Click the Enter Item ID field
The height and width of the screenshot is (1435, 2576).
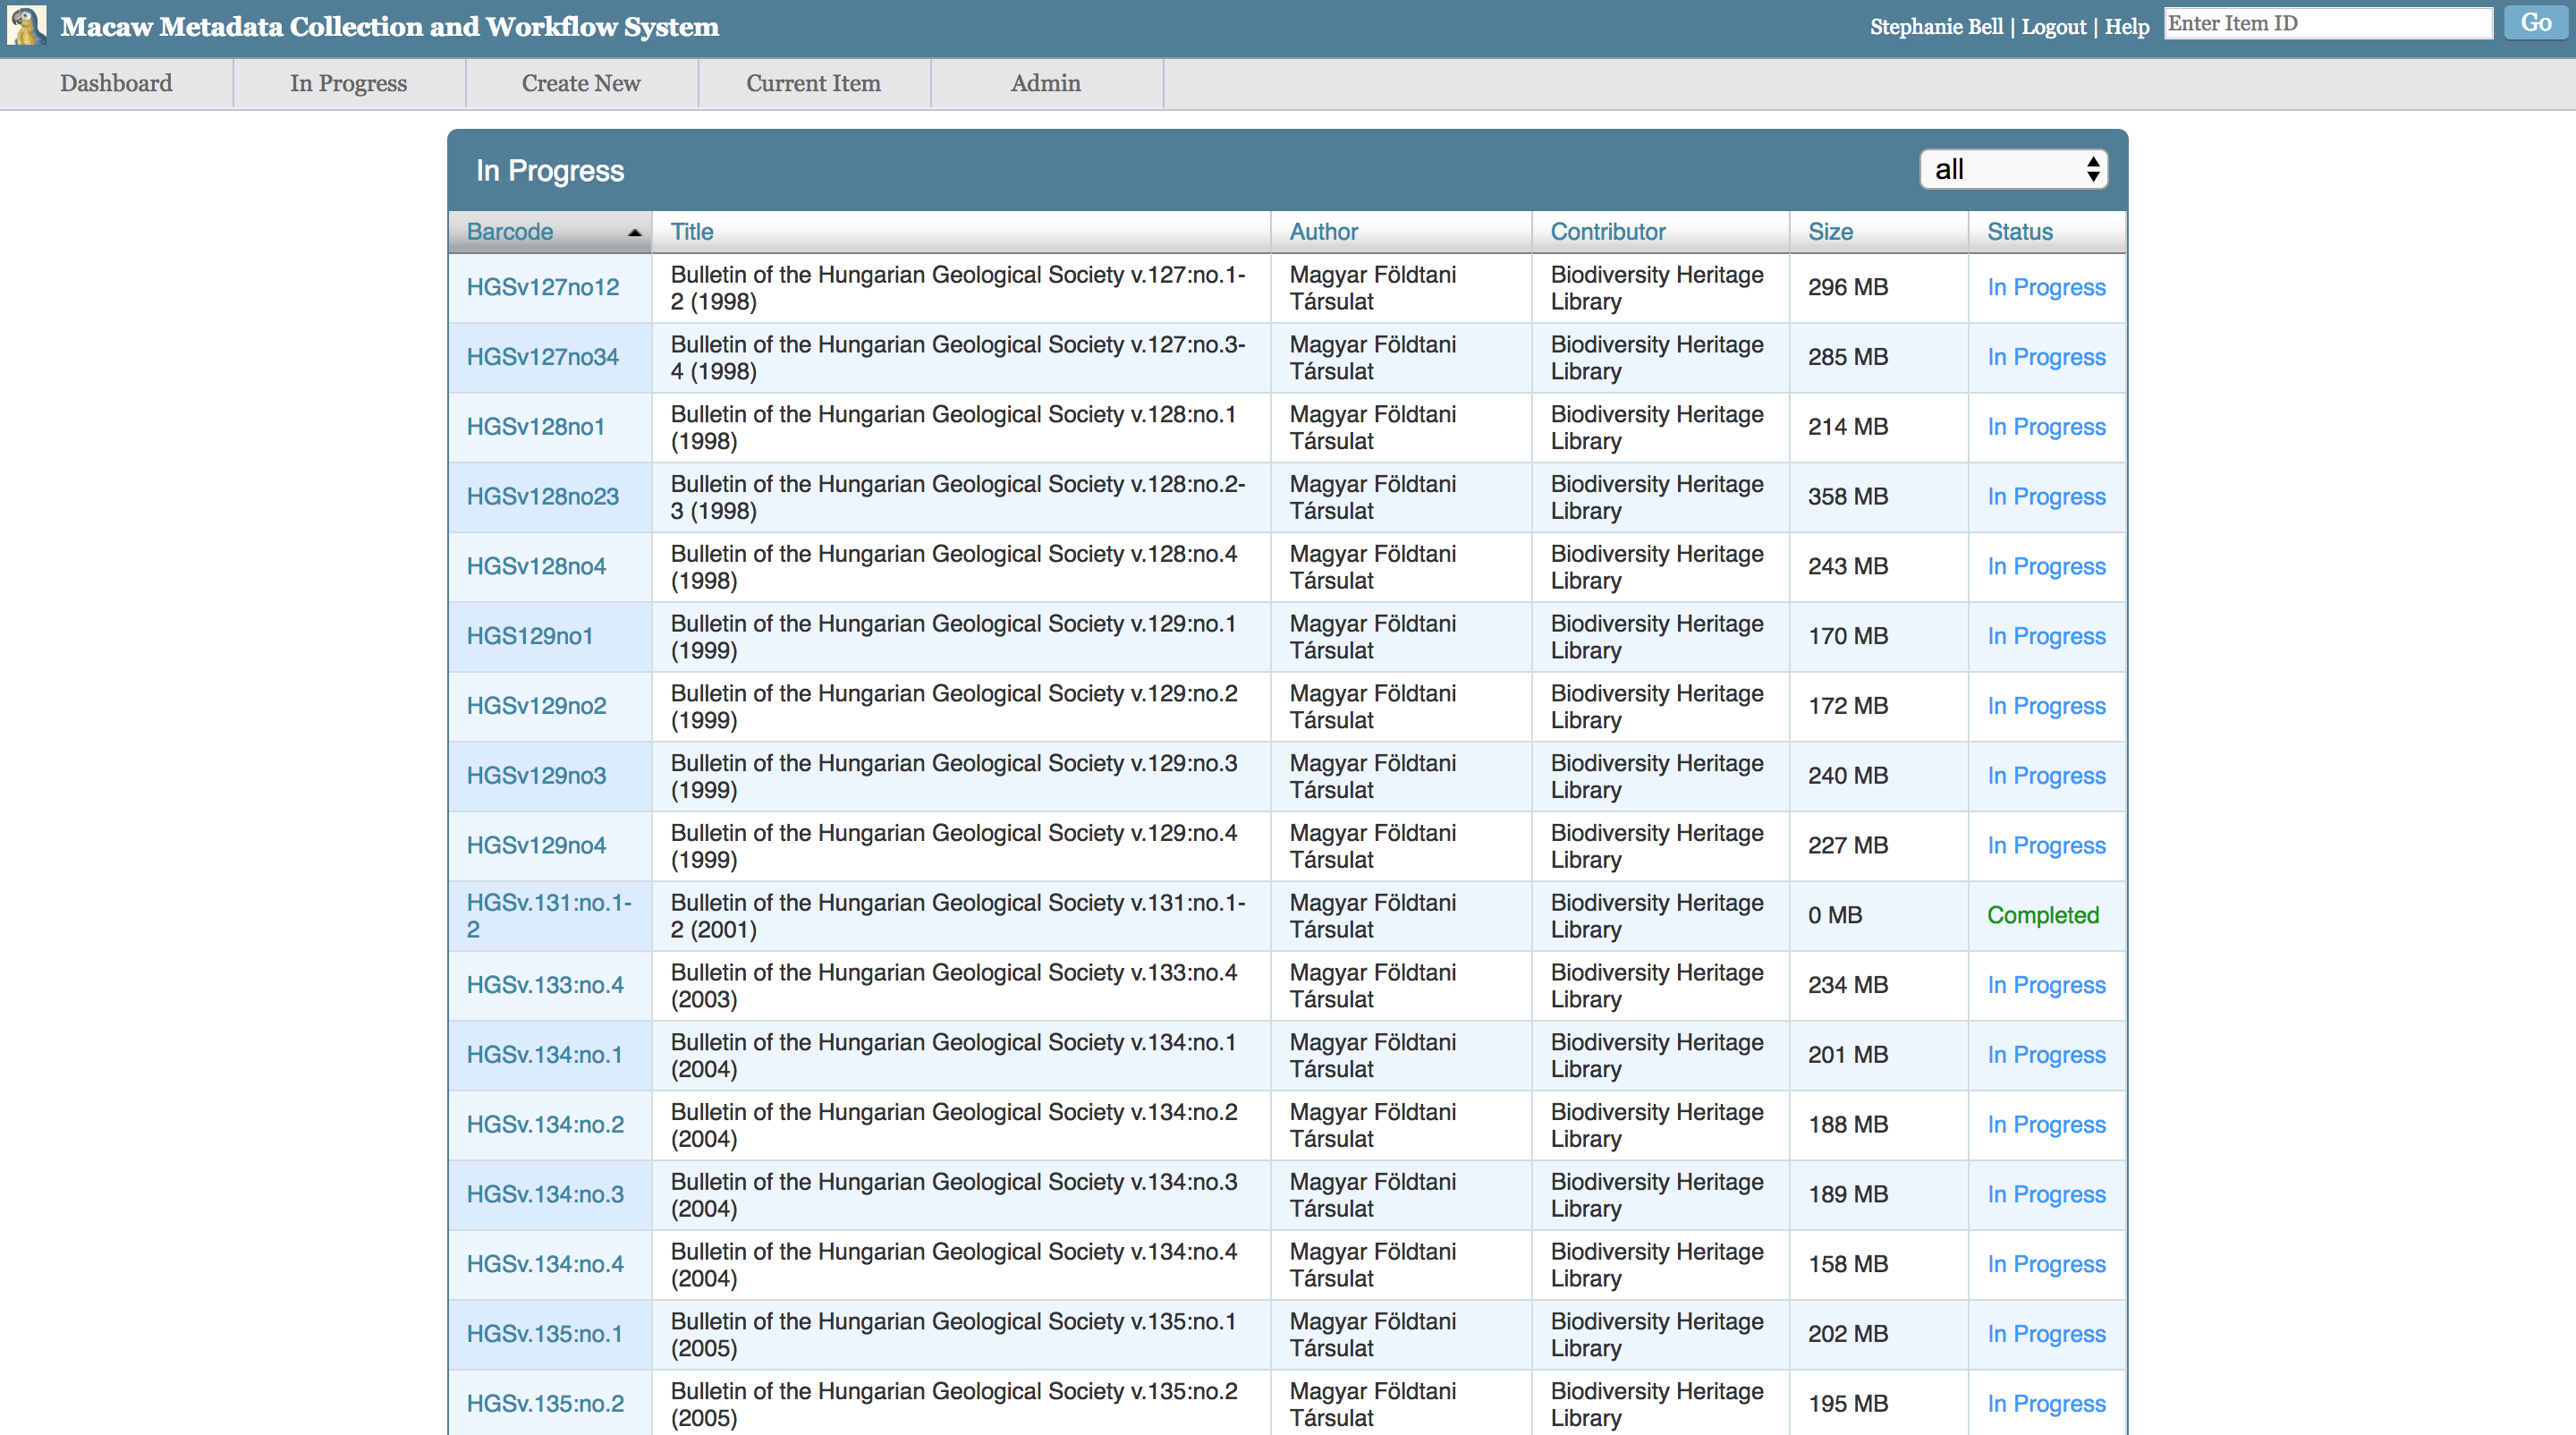2327,23
